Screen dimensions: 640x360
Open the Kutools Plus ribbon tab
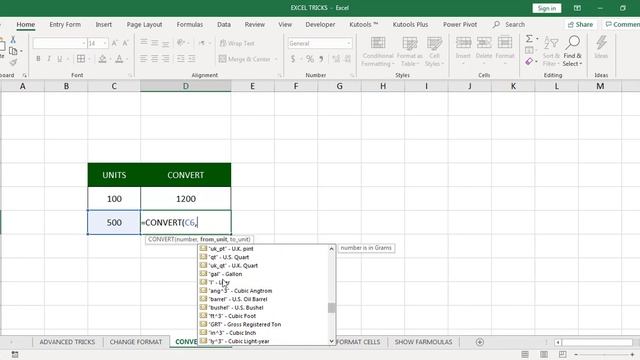tap(410, 24)
